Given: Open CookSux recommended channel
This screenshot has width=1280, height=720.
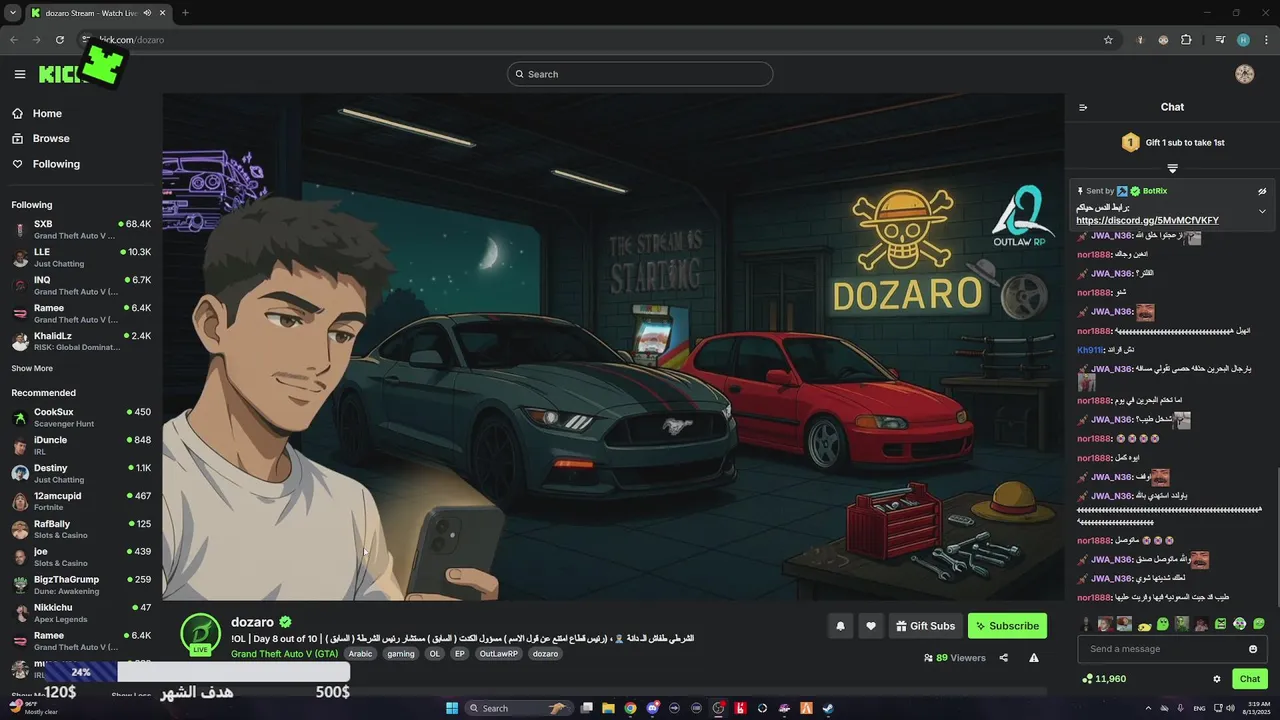Looking at the screenshot, I should pyautogui.click(x=81, y=418).
